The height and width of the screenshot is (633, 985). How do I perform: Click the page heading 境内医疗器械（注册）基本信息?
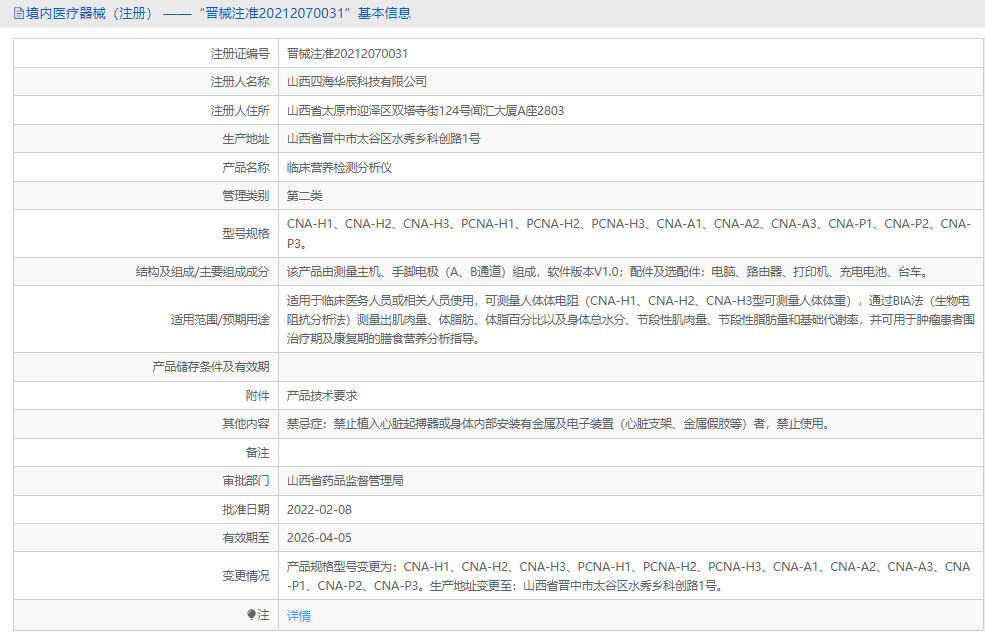(x=219, y=13)
